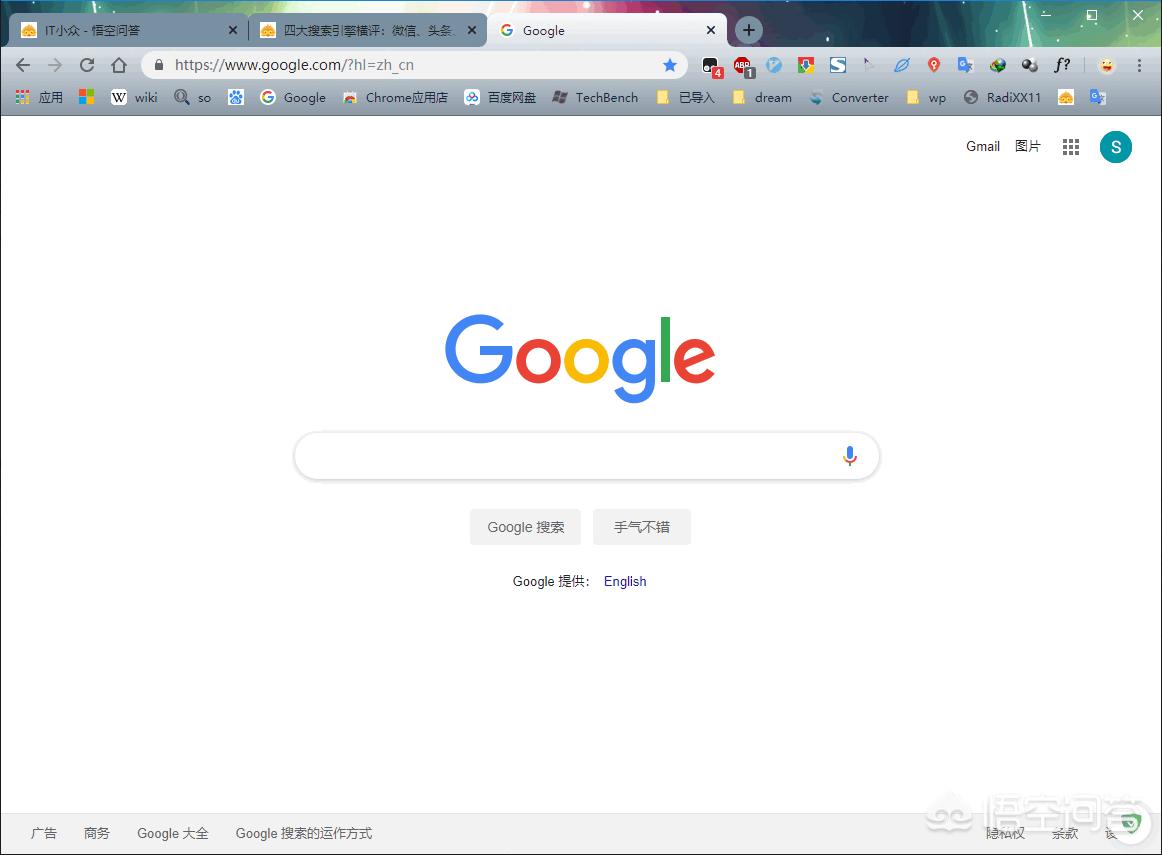Click the Google 搜索 button
This screenshot has height=855, width=1162.
[525, 527]
